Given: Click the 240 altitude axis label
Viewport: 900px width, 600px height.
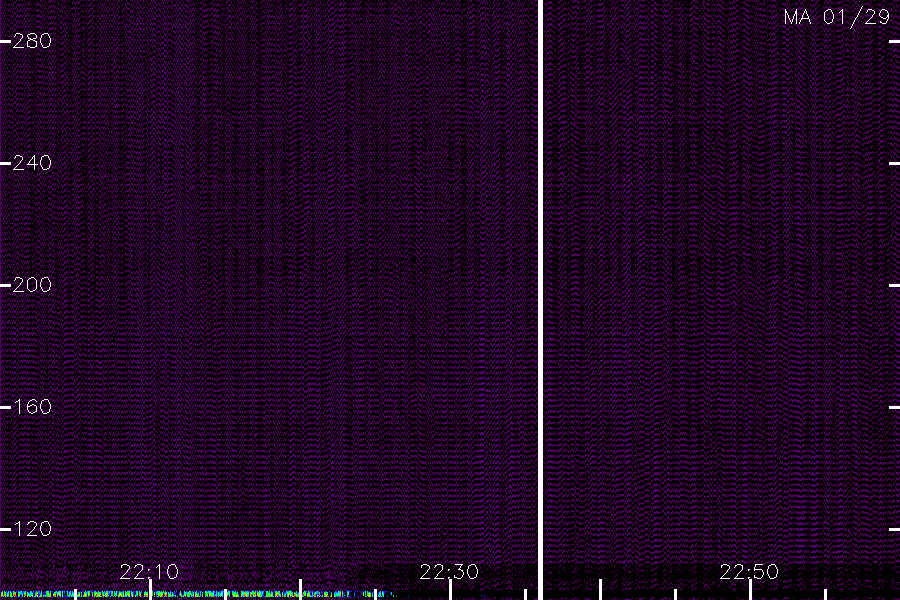Looking at the screenshot, I should 32,163.
